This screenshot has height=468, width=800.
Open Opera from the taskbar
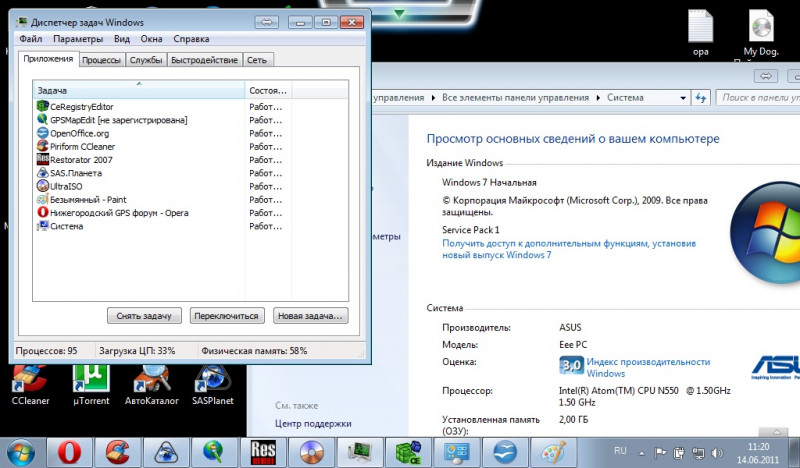(x=69, y=452)
